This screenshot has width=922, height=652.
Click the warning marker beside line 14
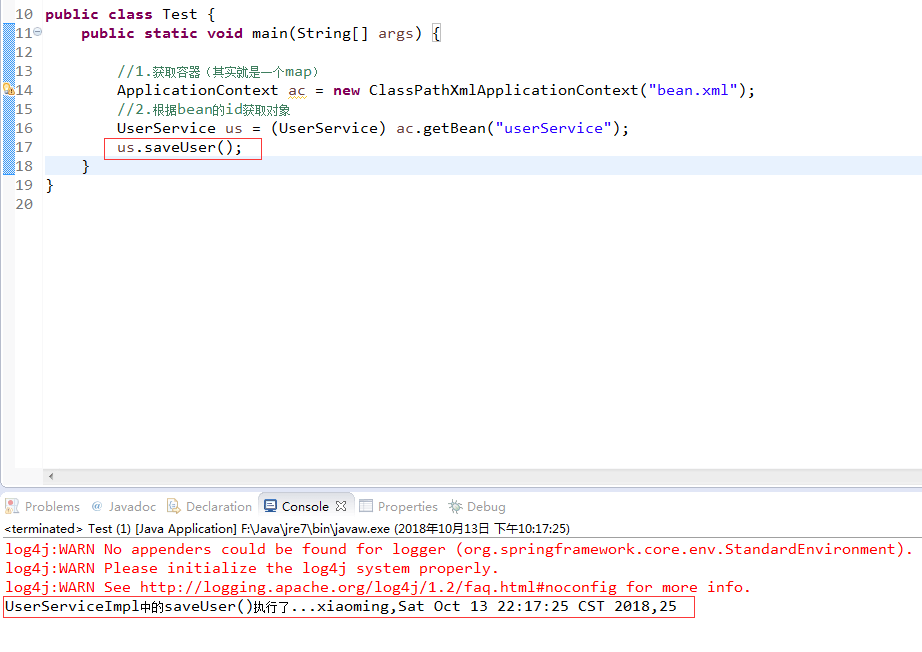(x=8, y=89)
